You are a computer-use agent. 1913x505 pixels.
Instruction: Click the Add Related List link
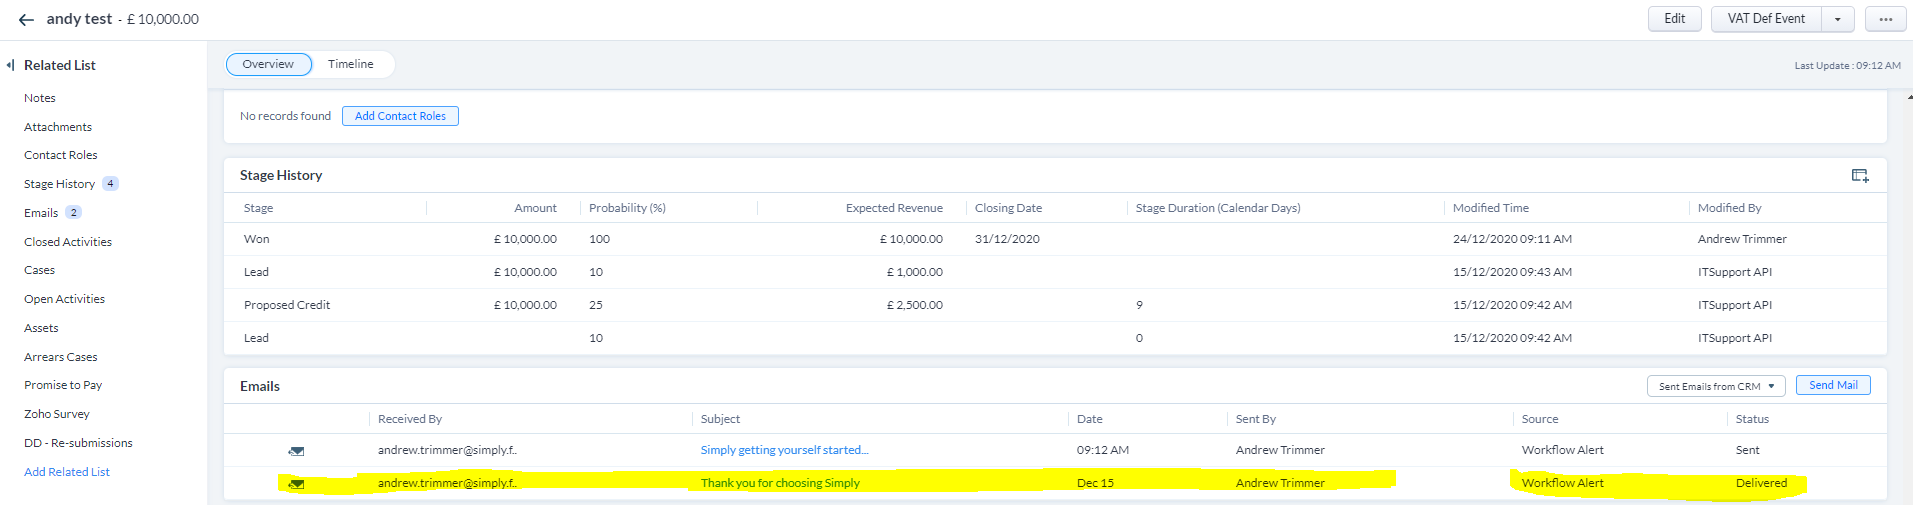[67, 472]
